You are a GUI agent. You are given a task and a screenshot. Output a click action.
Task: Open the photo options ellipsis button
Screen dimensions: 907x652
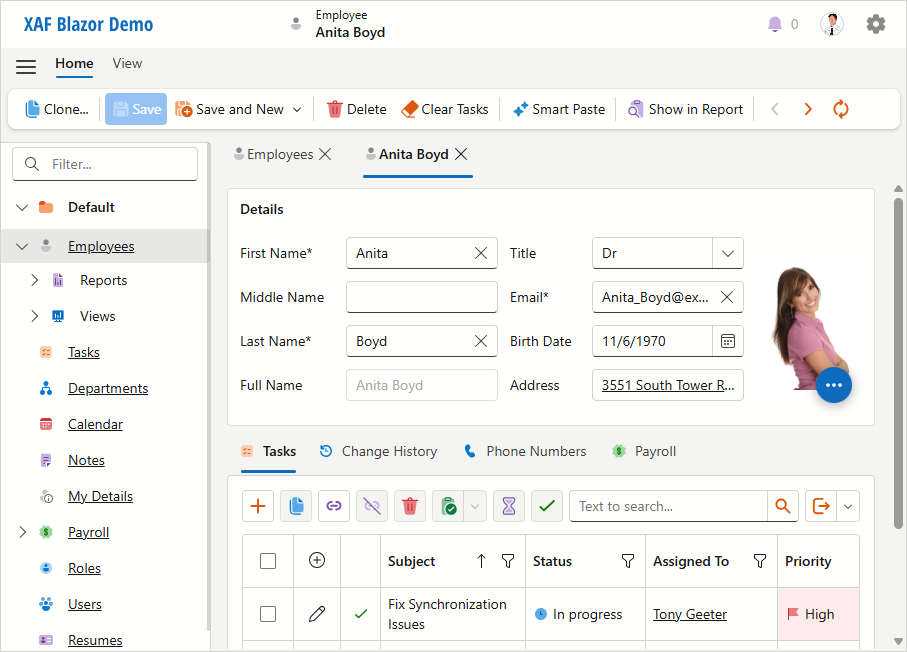coord(834,385)
